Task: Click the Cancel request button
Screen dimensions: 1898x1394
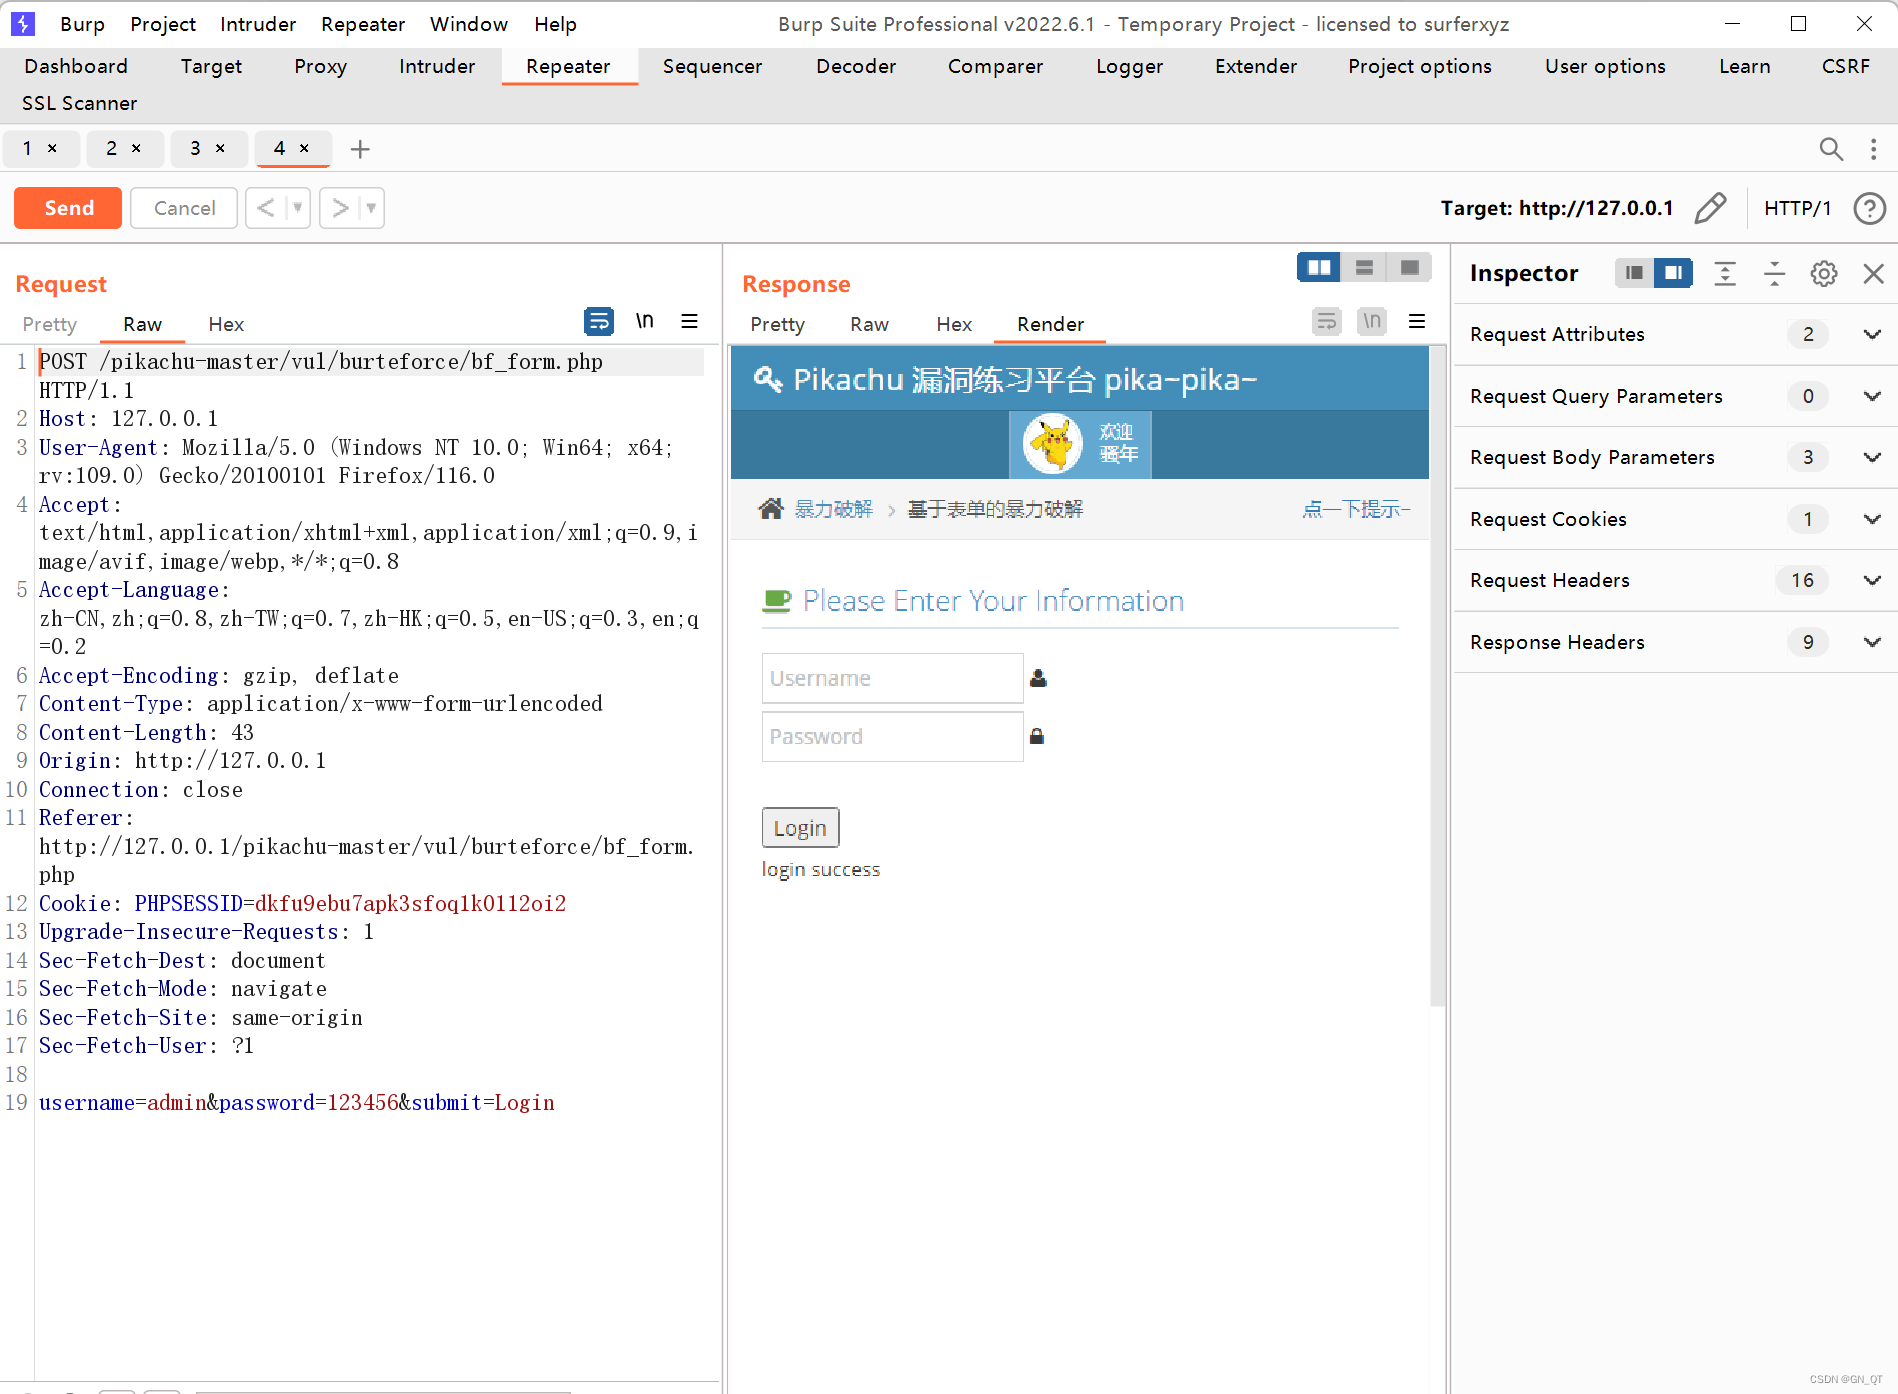Action: click(184, 208)
